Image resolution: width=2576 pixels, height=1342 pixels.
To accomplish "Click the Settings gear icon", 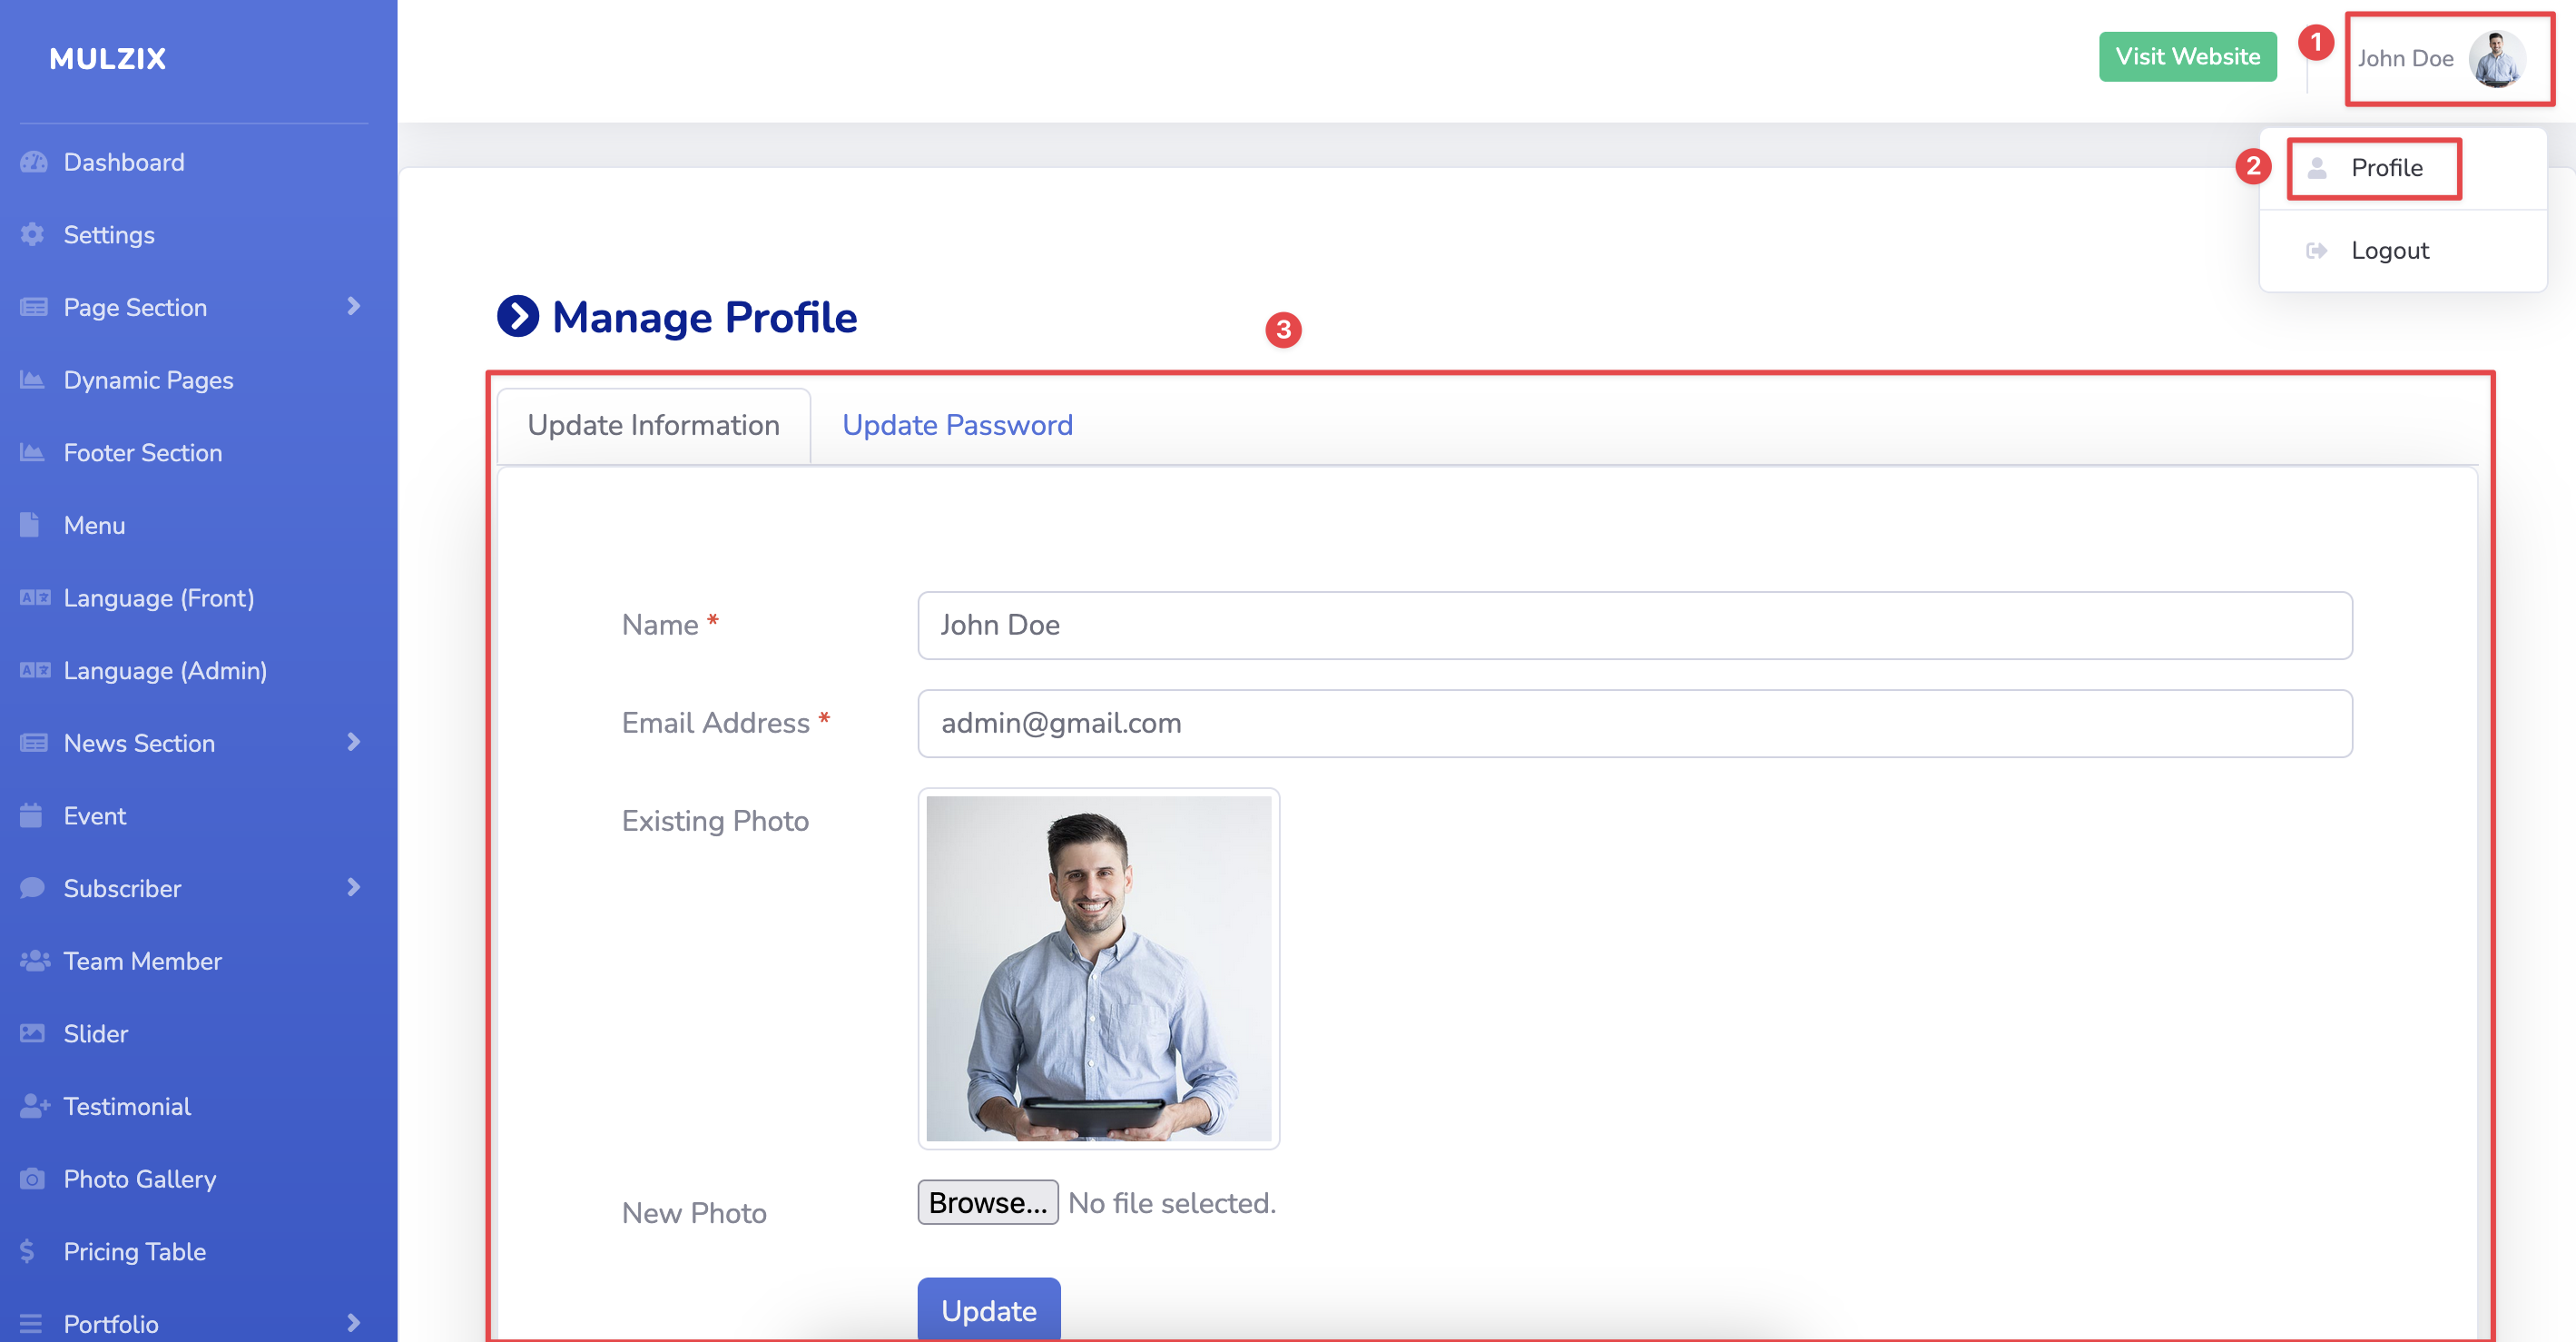I will 33,234.
